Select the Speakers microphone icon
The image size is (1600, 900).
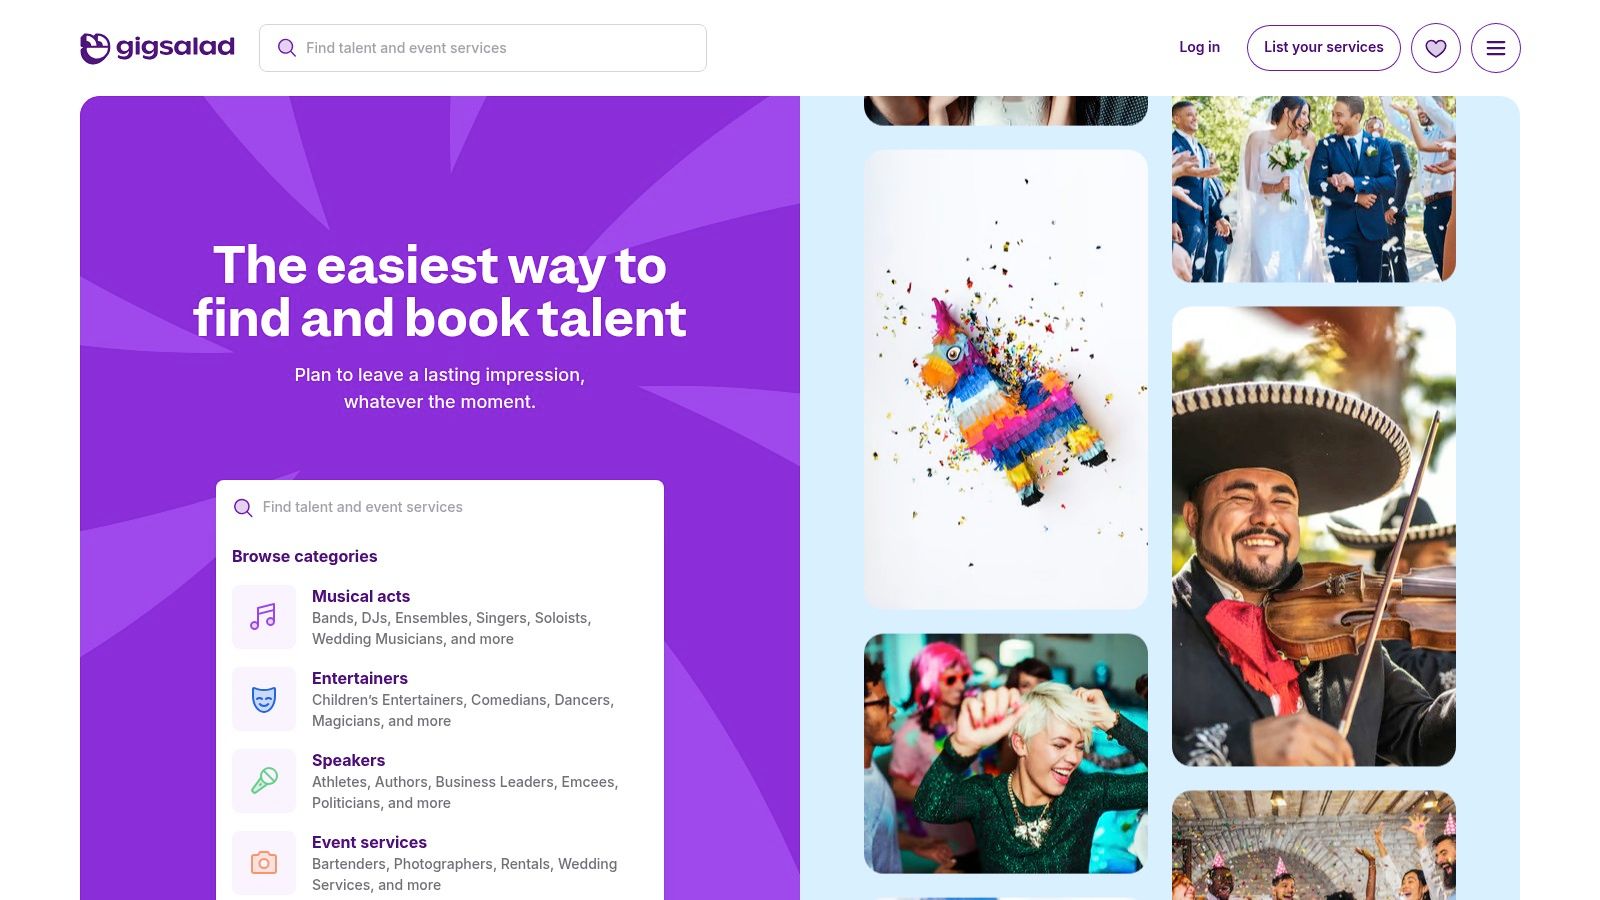click(x=264, y=781)
